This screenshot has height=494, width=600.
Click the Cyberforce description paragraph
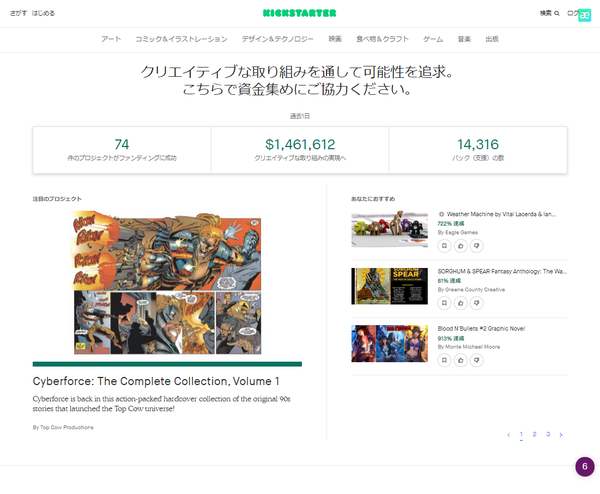click(161, 404)
